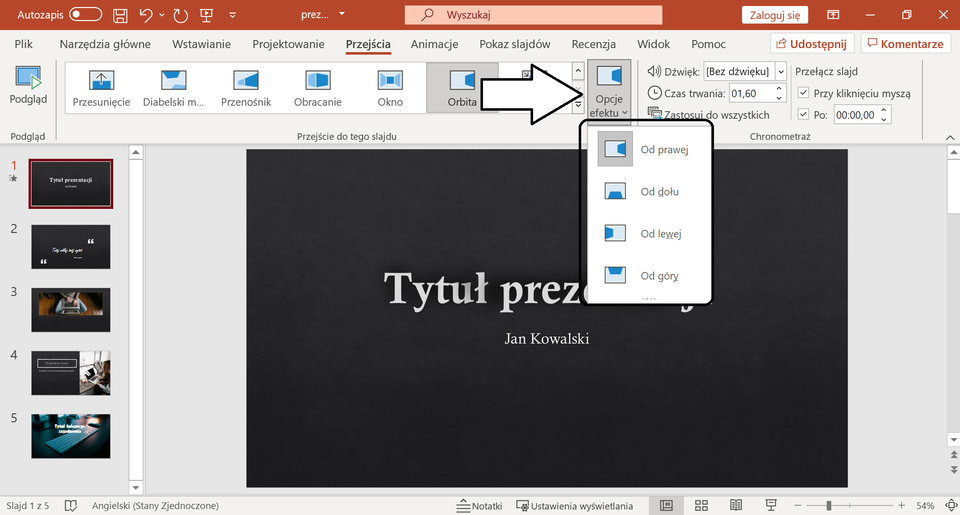This screenshot has height=515, width=960.
Task: Select the Przesunięcie transition
Action: 102,88
